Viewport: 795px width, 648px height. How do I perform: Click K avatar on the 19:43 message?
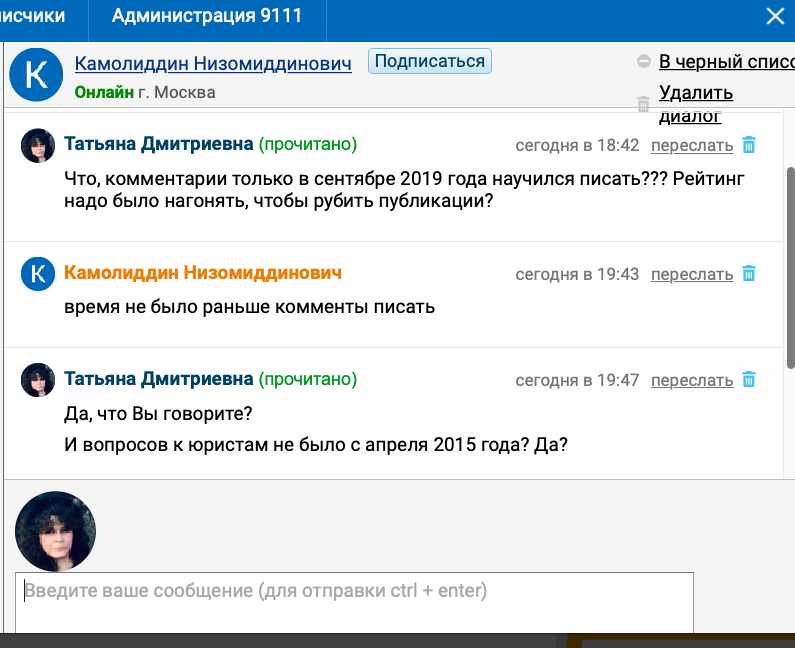[38, 274]
